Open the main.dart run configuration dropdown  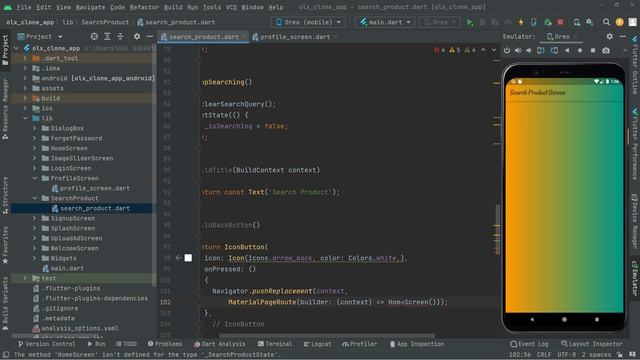coord(385,22)
